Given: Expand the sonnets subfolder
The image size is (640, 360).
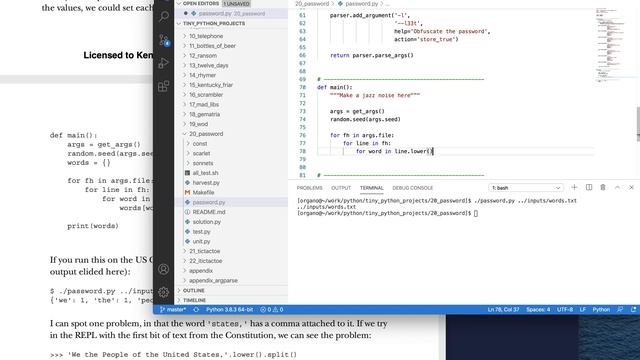Looking at the screenshot, I should tap(202, 163).
